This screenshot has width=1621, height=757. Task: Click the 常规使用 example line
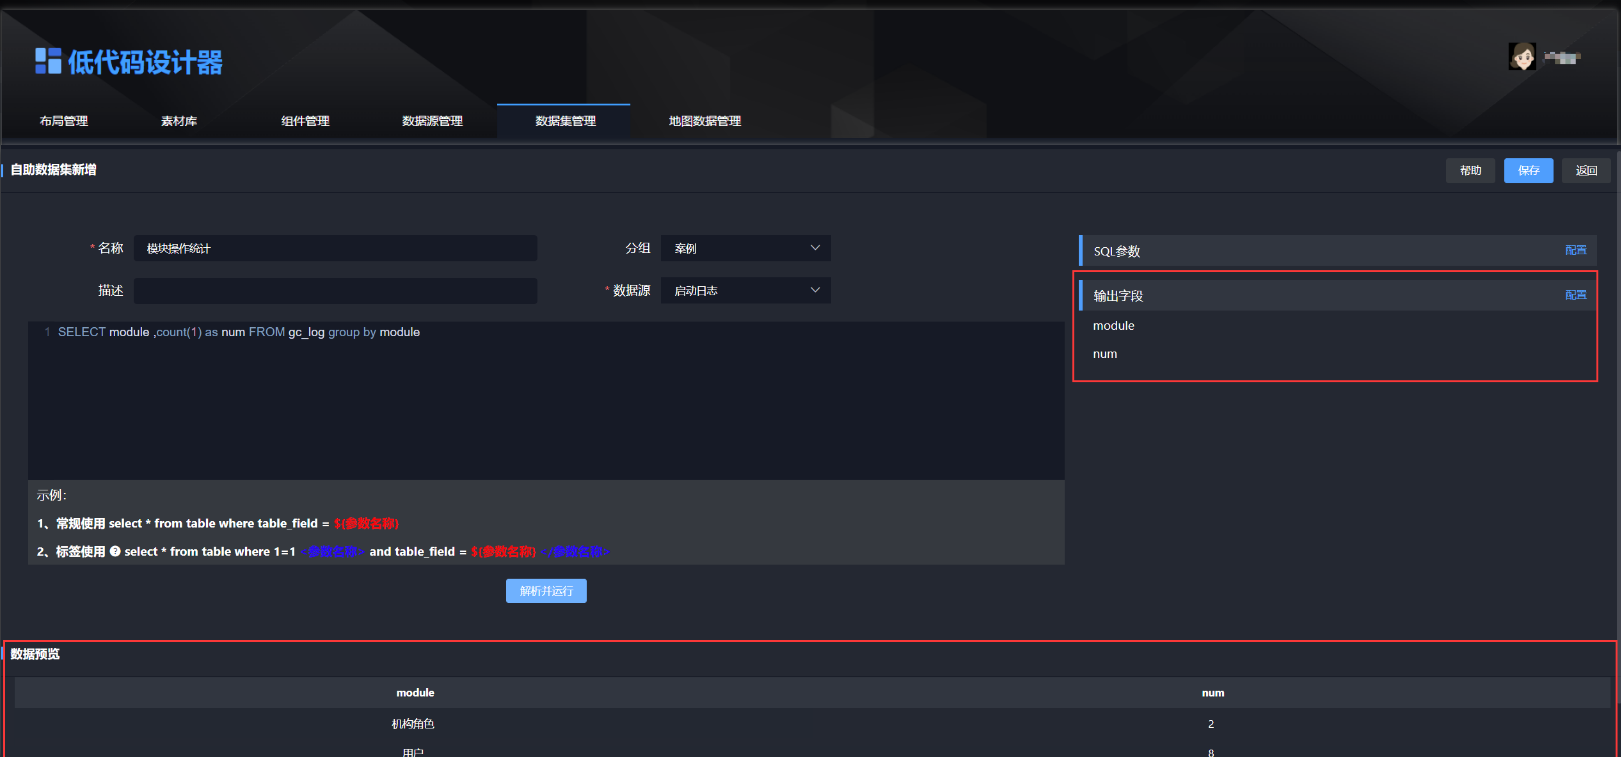click(218, 523)
